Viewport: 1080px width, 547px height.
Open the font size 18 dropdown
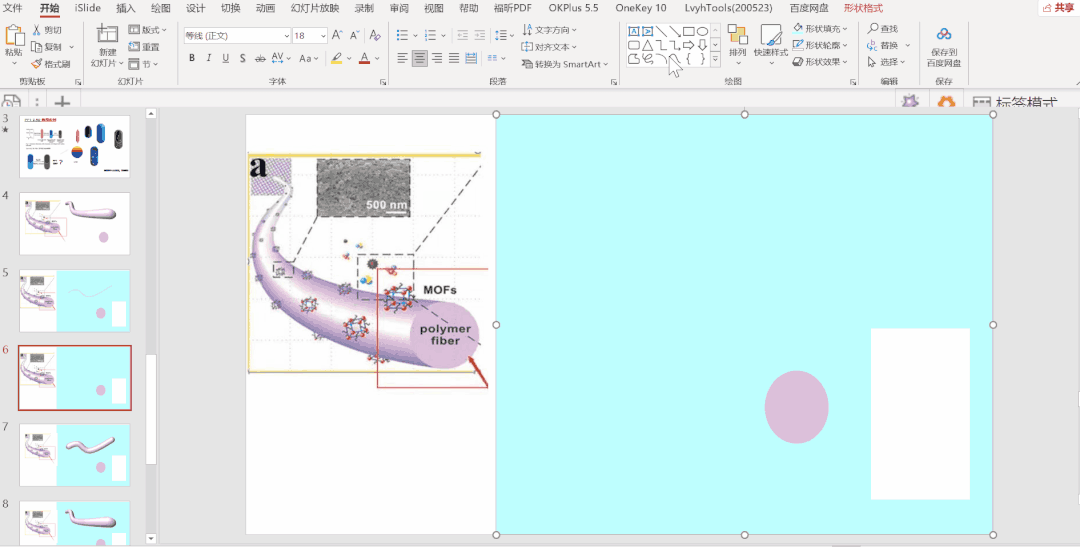[x=322, y=36]
